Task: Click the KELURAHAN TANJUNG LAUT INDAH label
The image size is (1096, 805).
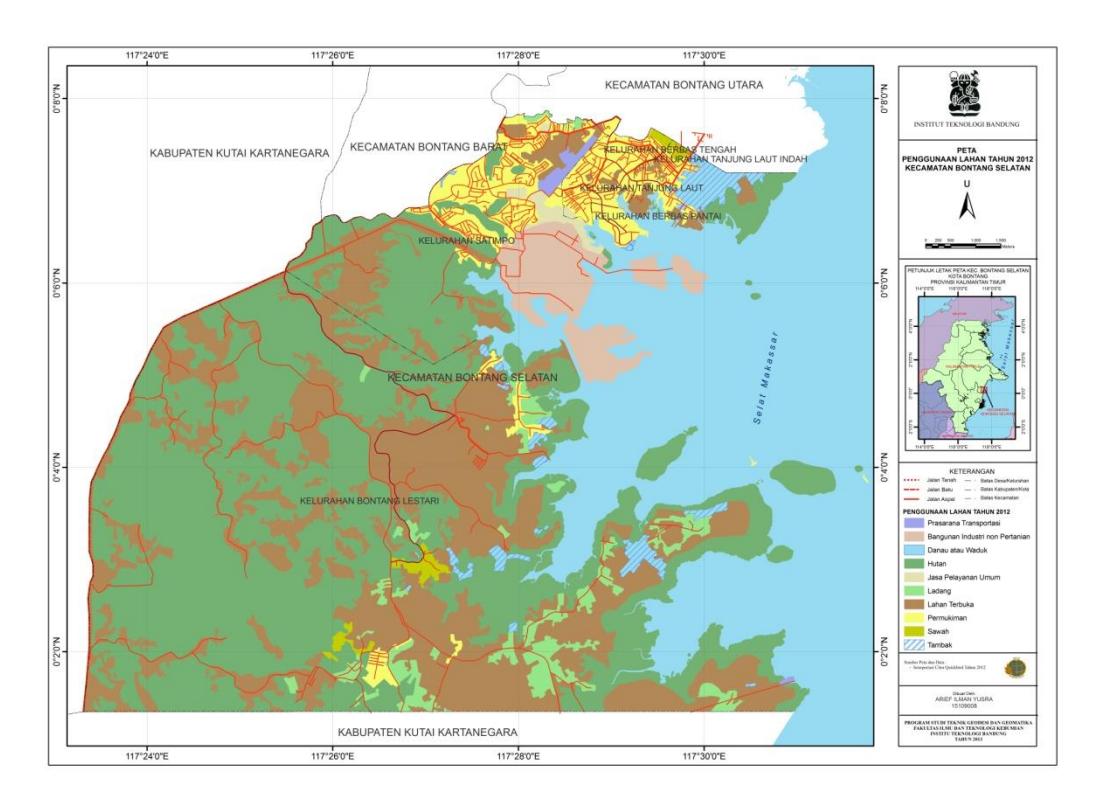Action: coord(730,159)
